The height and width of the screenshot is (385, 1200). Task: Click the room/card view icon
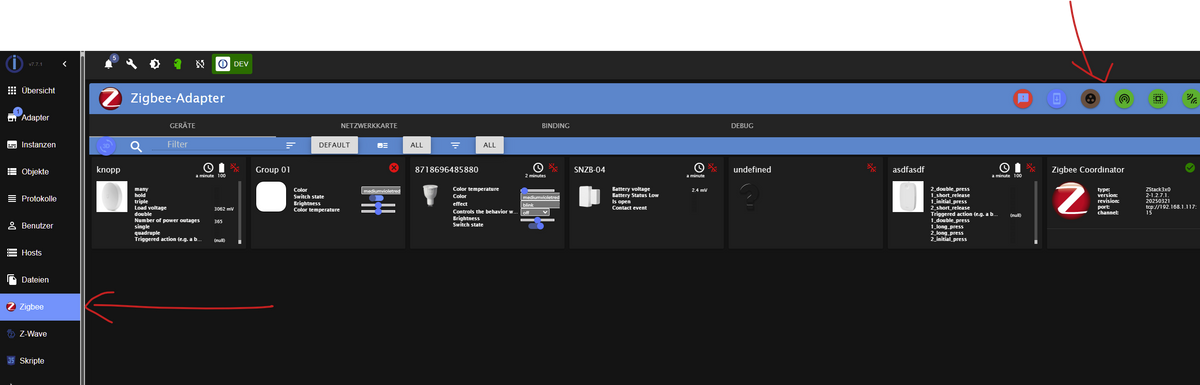pyautogui.click(x=382, y=146)
